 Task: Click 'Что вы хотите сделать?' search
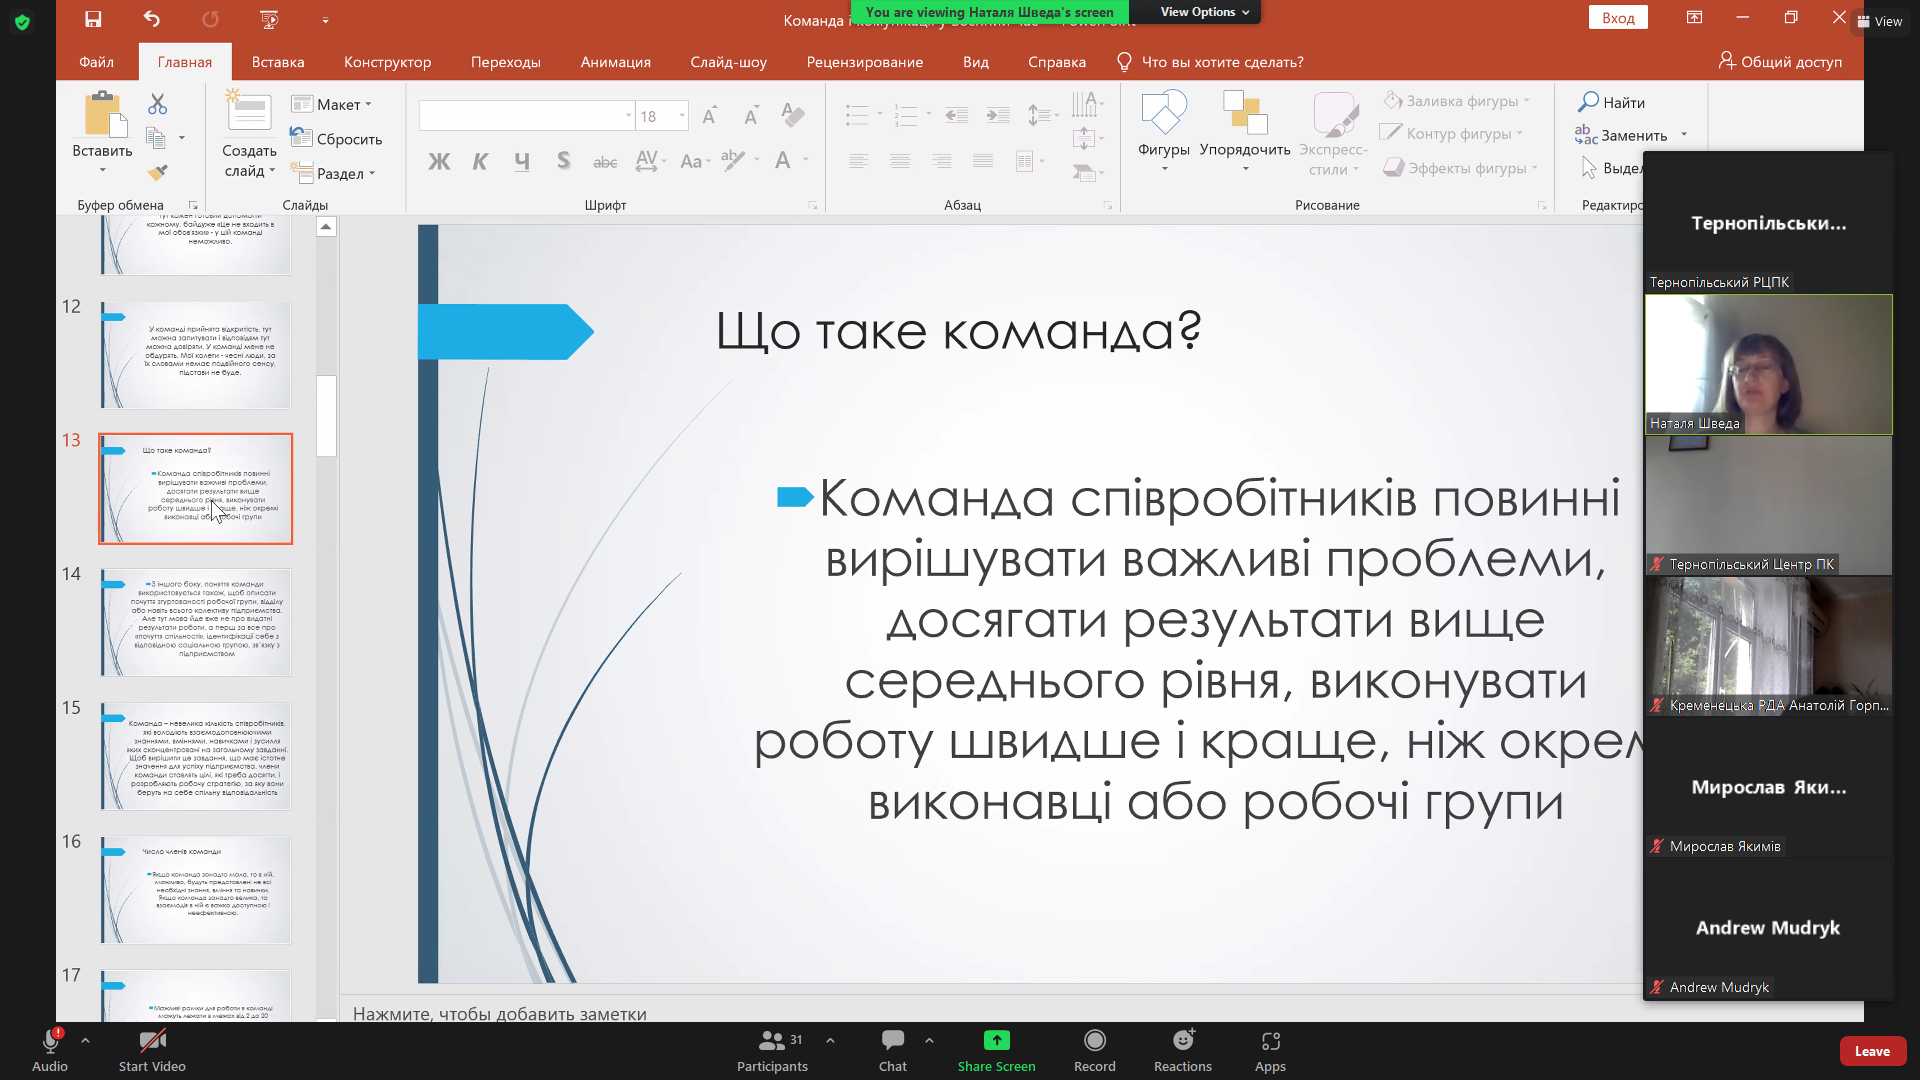1210,62
